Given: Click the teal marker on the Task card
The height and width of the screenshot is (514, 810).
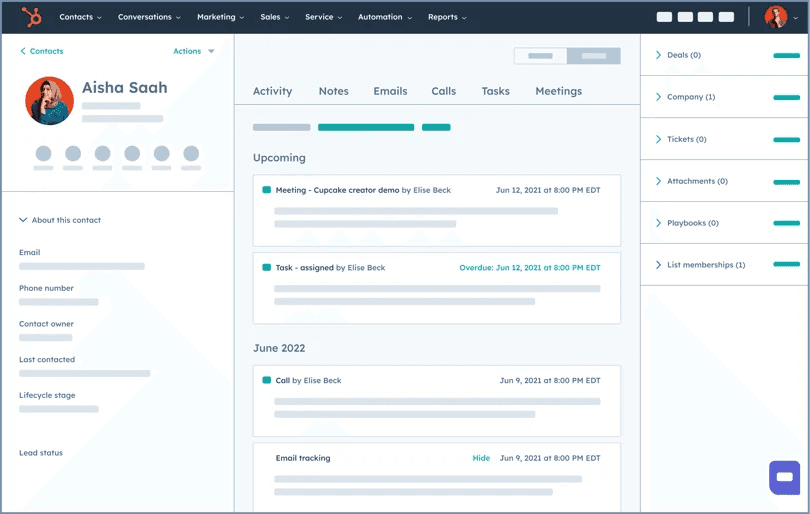Looking at the screenshot, I should pos(267,267).
